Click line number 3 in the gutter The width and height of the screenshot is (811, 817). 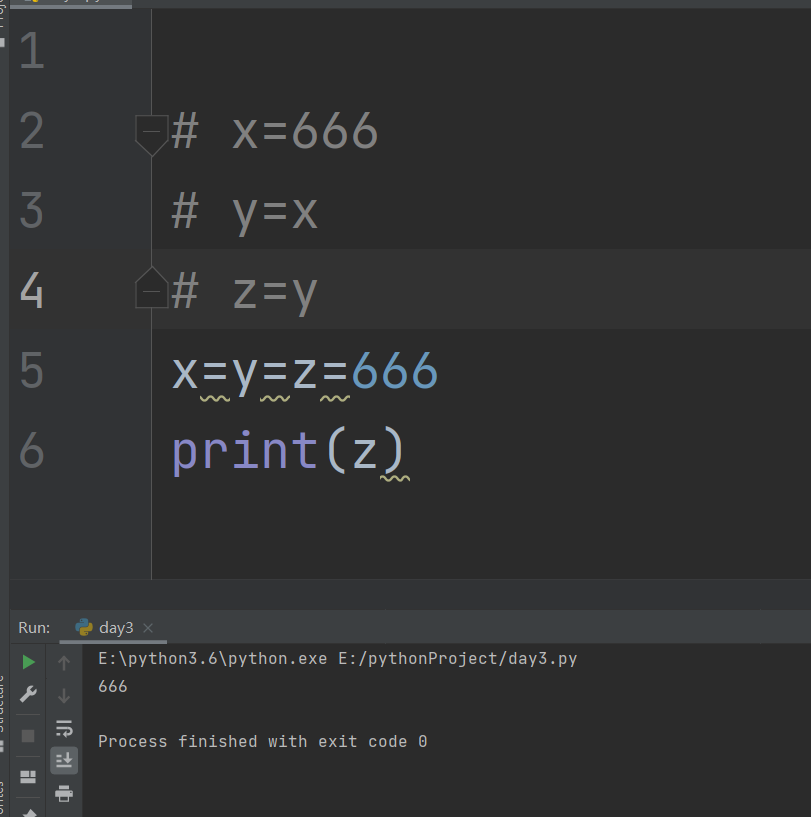[32, 211]
